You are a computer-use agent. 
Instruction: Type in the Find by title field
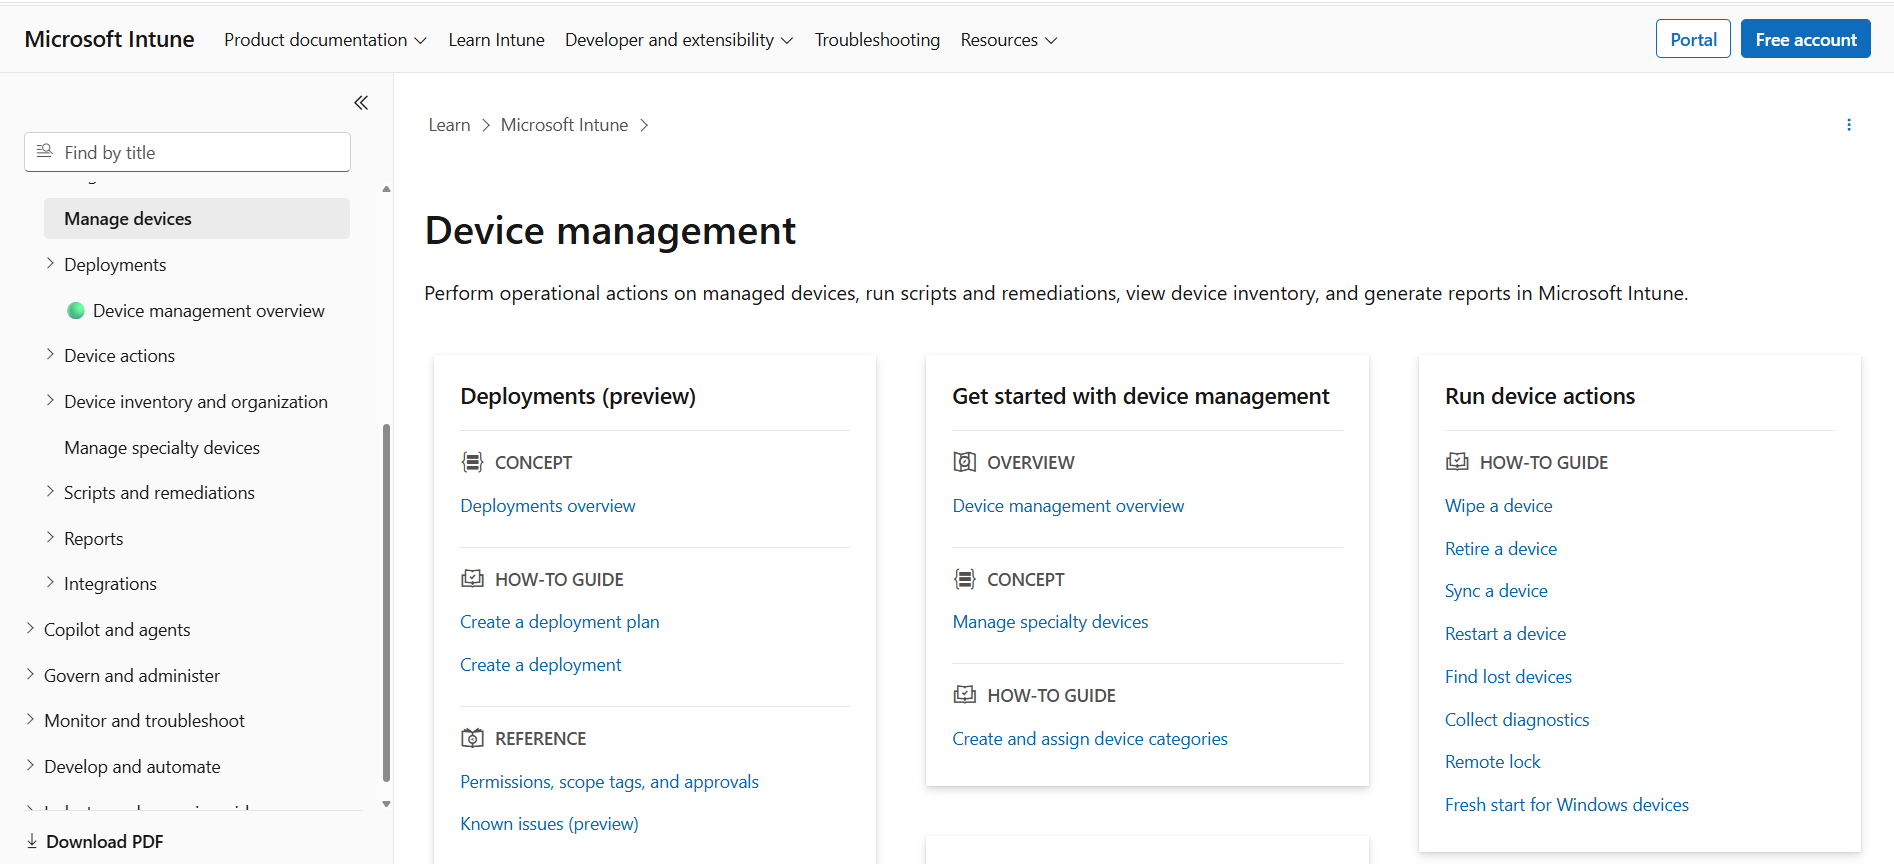(187, 152)
